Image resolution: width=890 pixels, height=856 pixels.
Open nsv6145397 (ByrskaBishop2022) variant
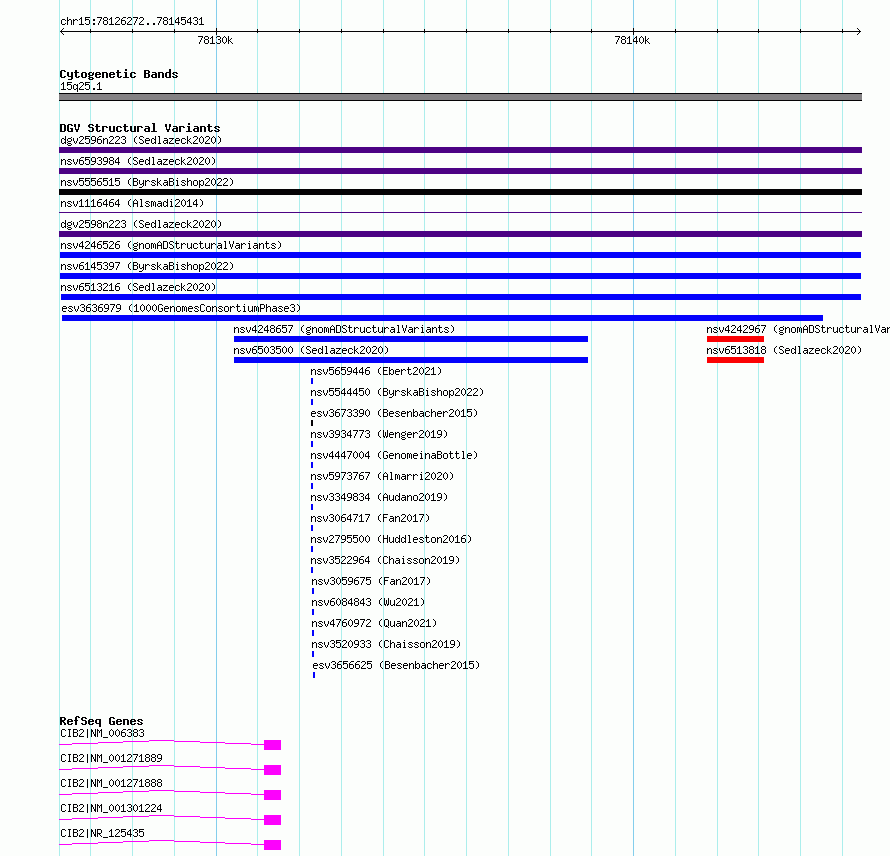point(147,266)
